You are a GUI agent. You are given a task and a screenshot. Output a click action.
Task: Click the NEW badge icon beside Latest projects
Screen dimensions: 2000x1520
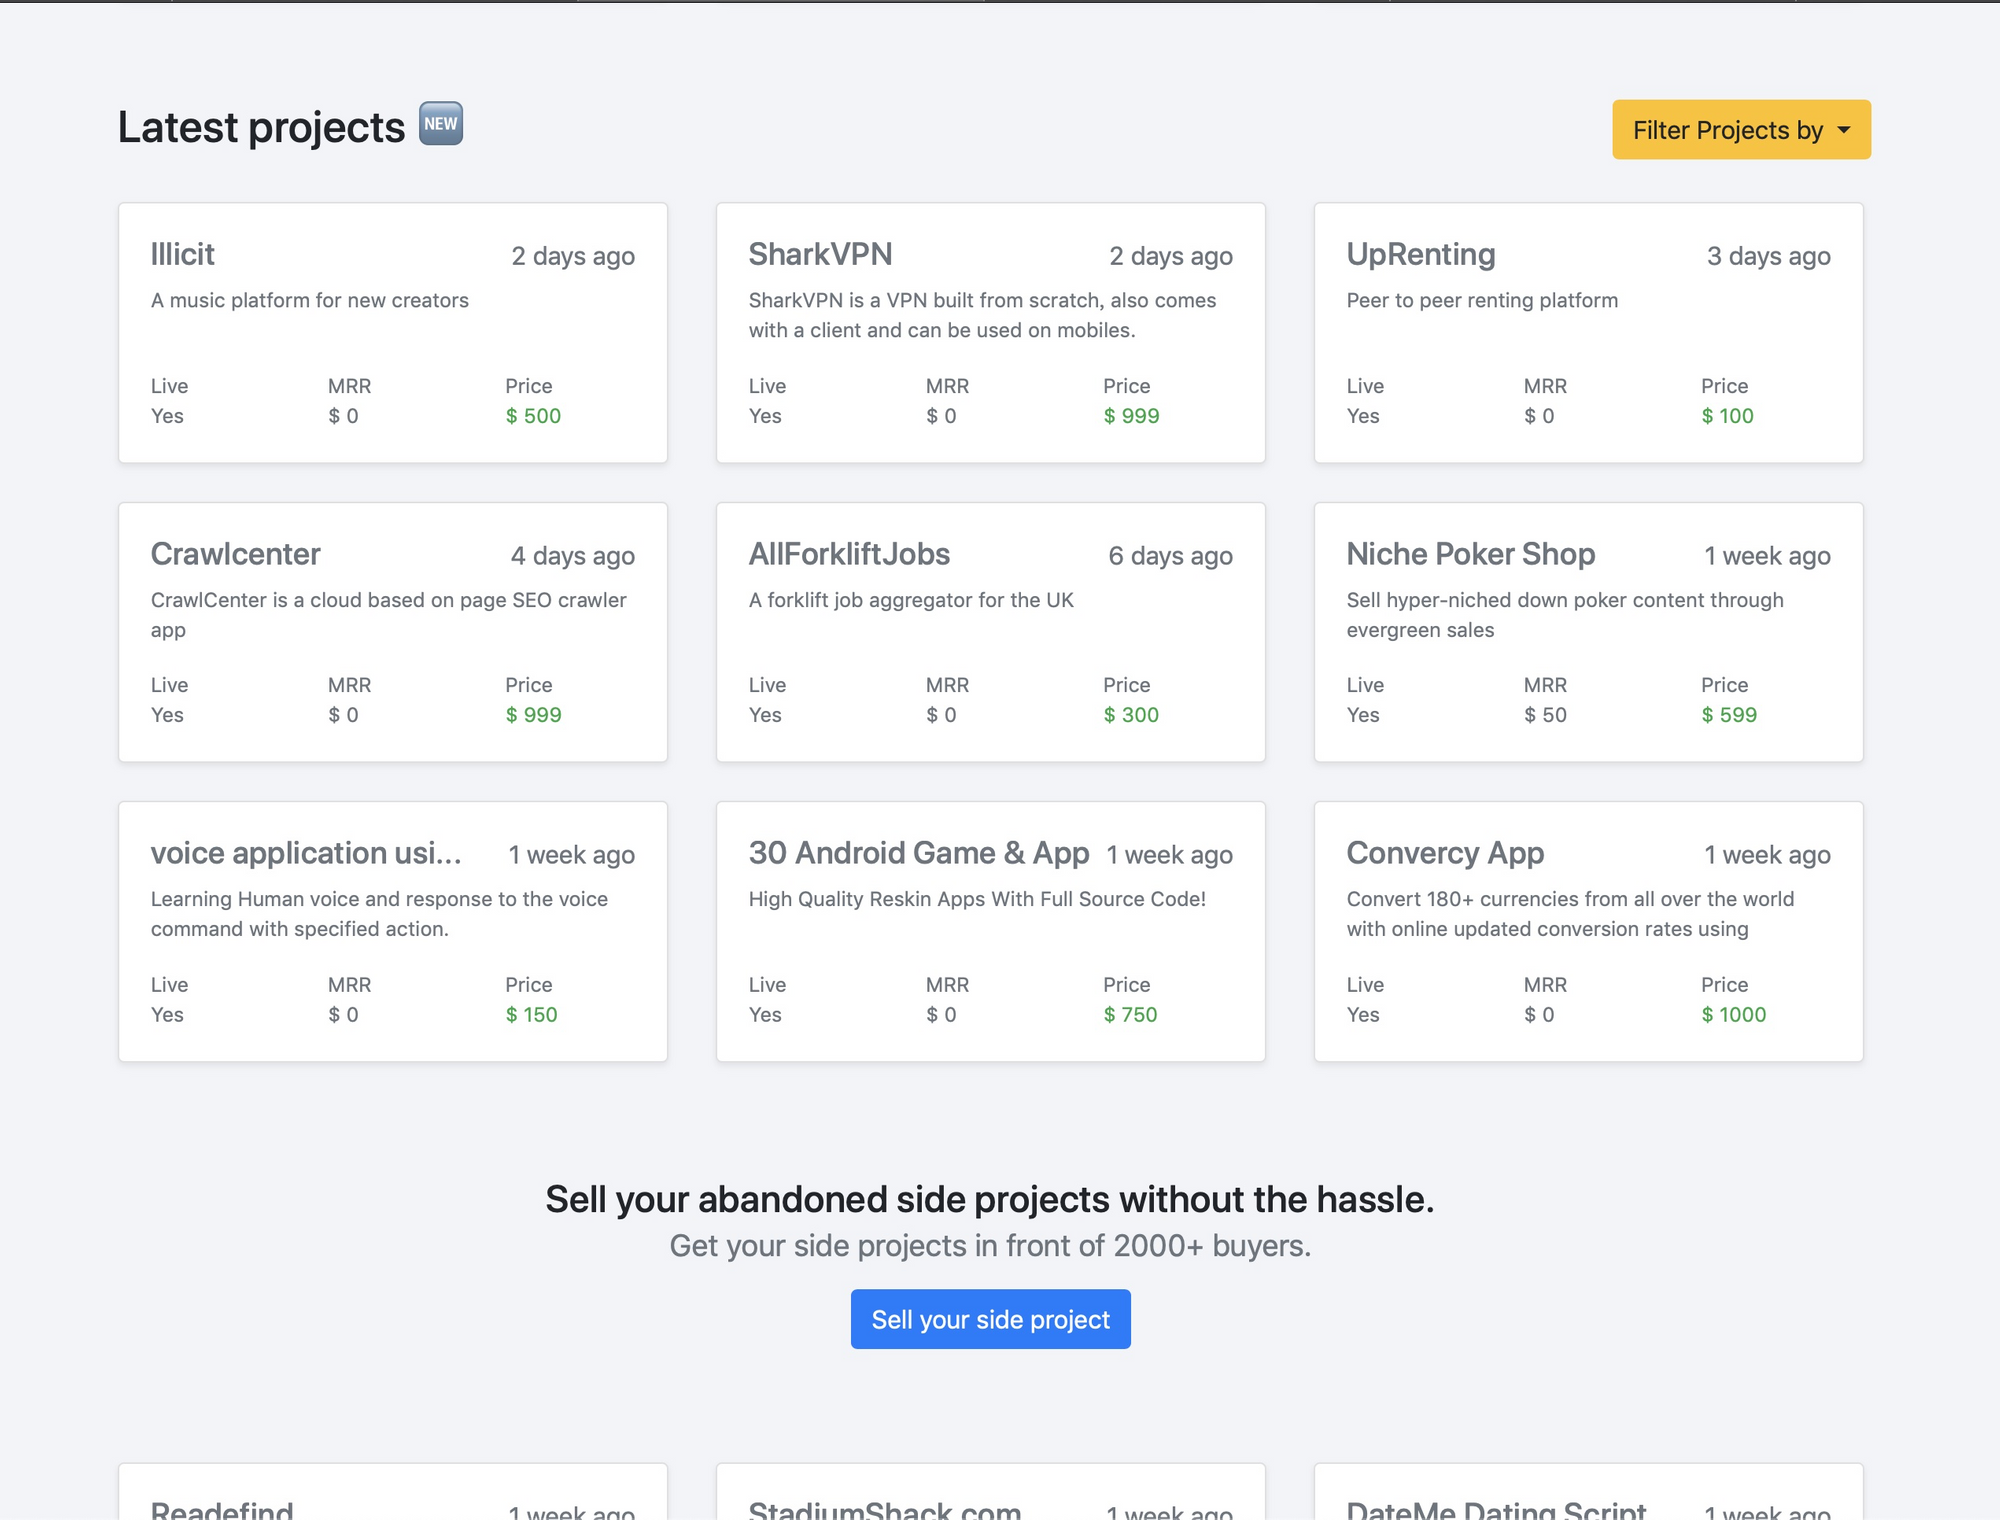tap(440, 124)
